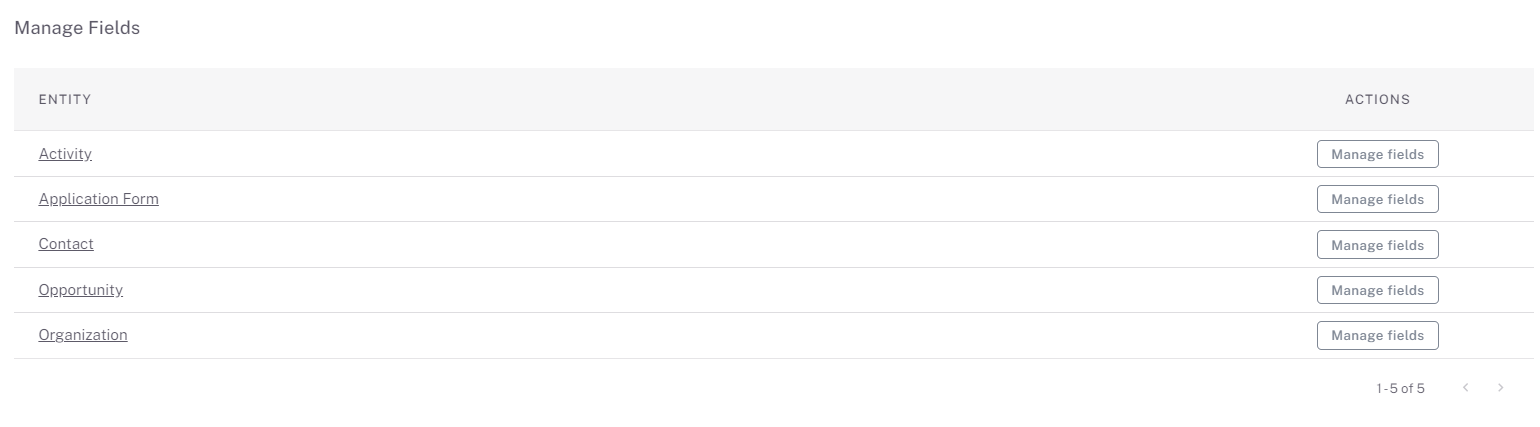
Task: Open the Application Form entity link
Action: pyautogui.click(x=98, y=199)
